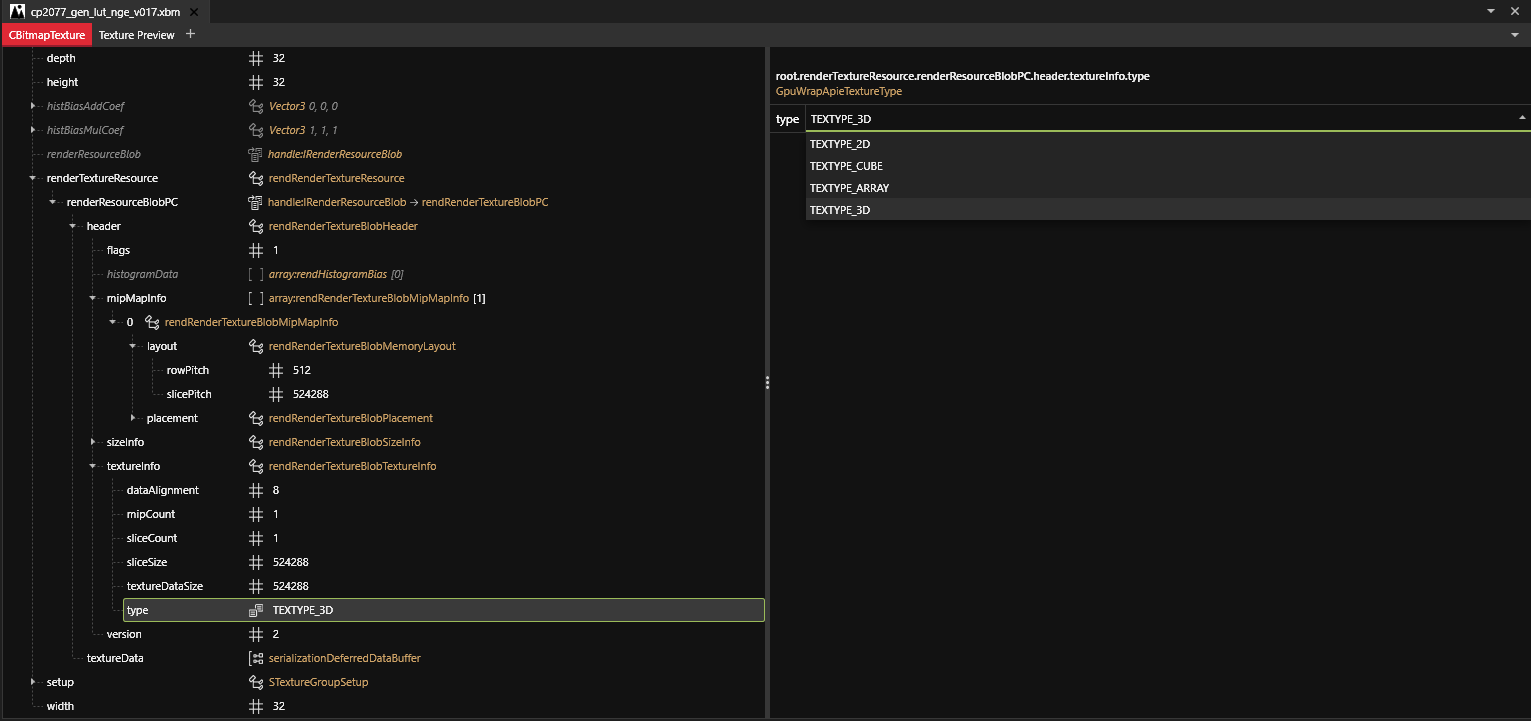The height and width of the screenshot is (721, 1531).
Task: Expand the placement node
Action: pos(133,418)
